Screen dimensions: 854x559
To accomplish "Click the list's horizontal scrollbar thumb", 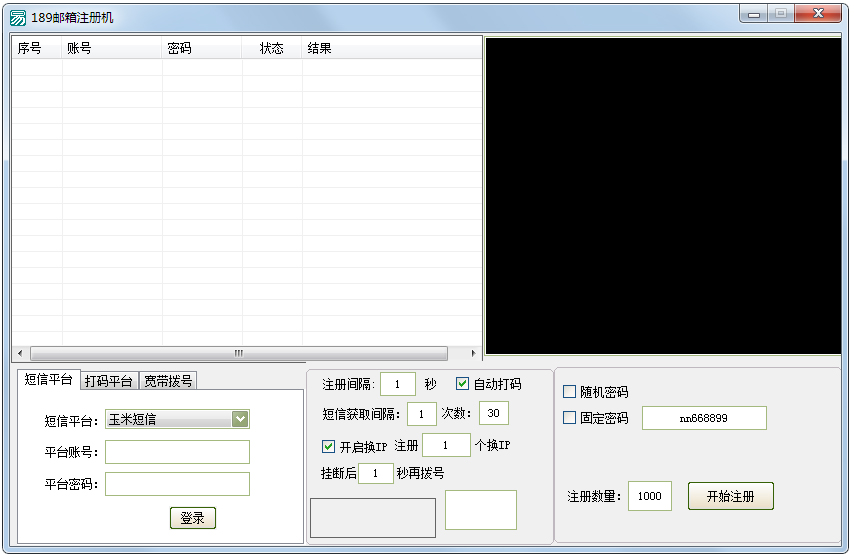I will coord(239,353).
